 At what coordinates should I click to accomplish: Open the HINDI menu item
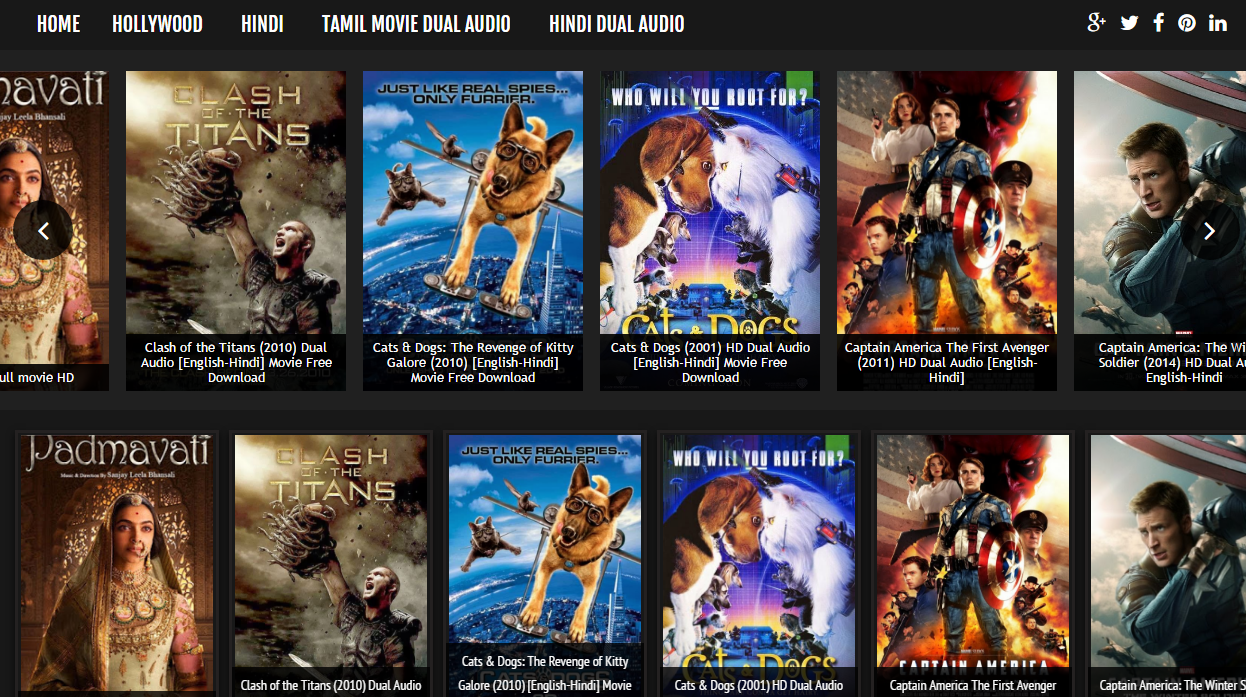262,24
